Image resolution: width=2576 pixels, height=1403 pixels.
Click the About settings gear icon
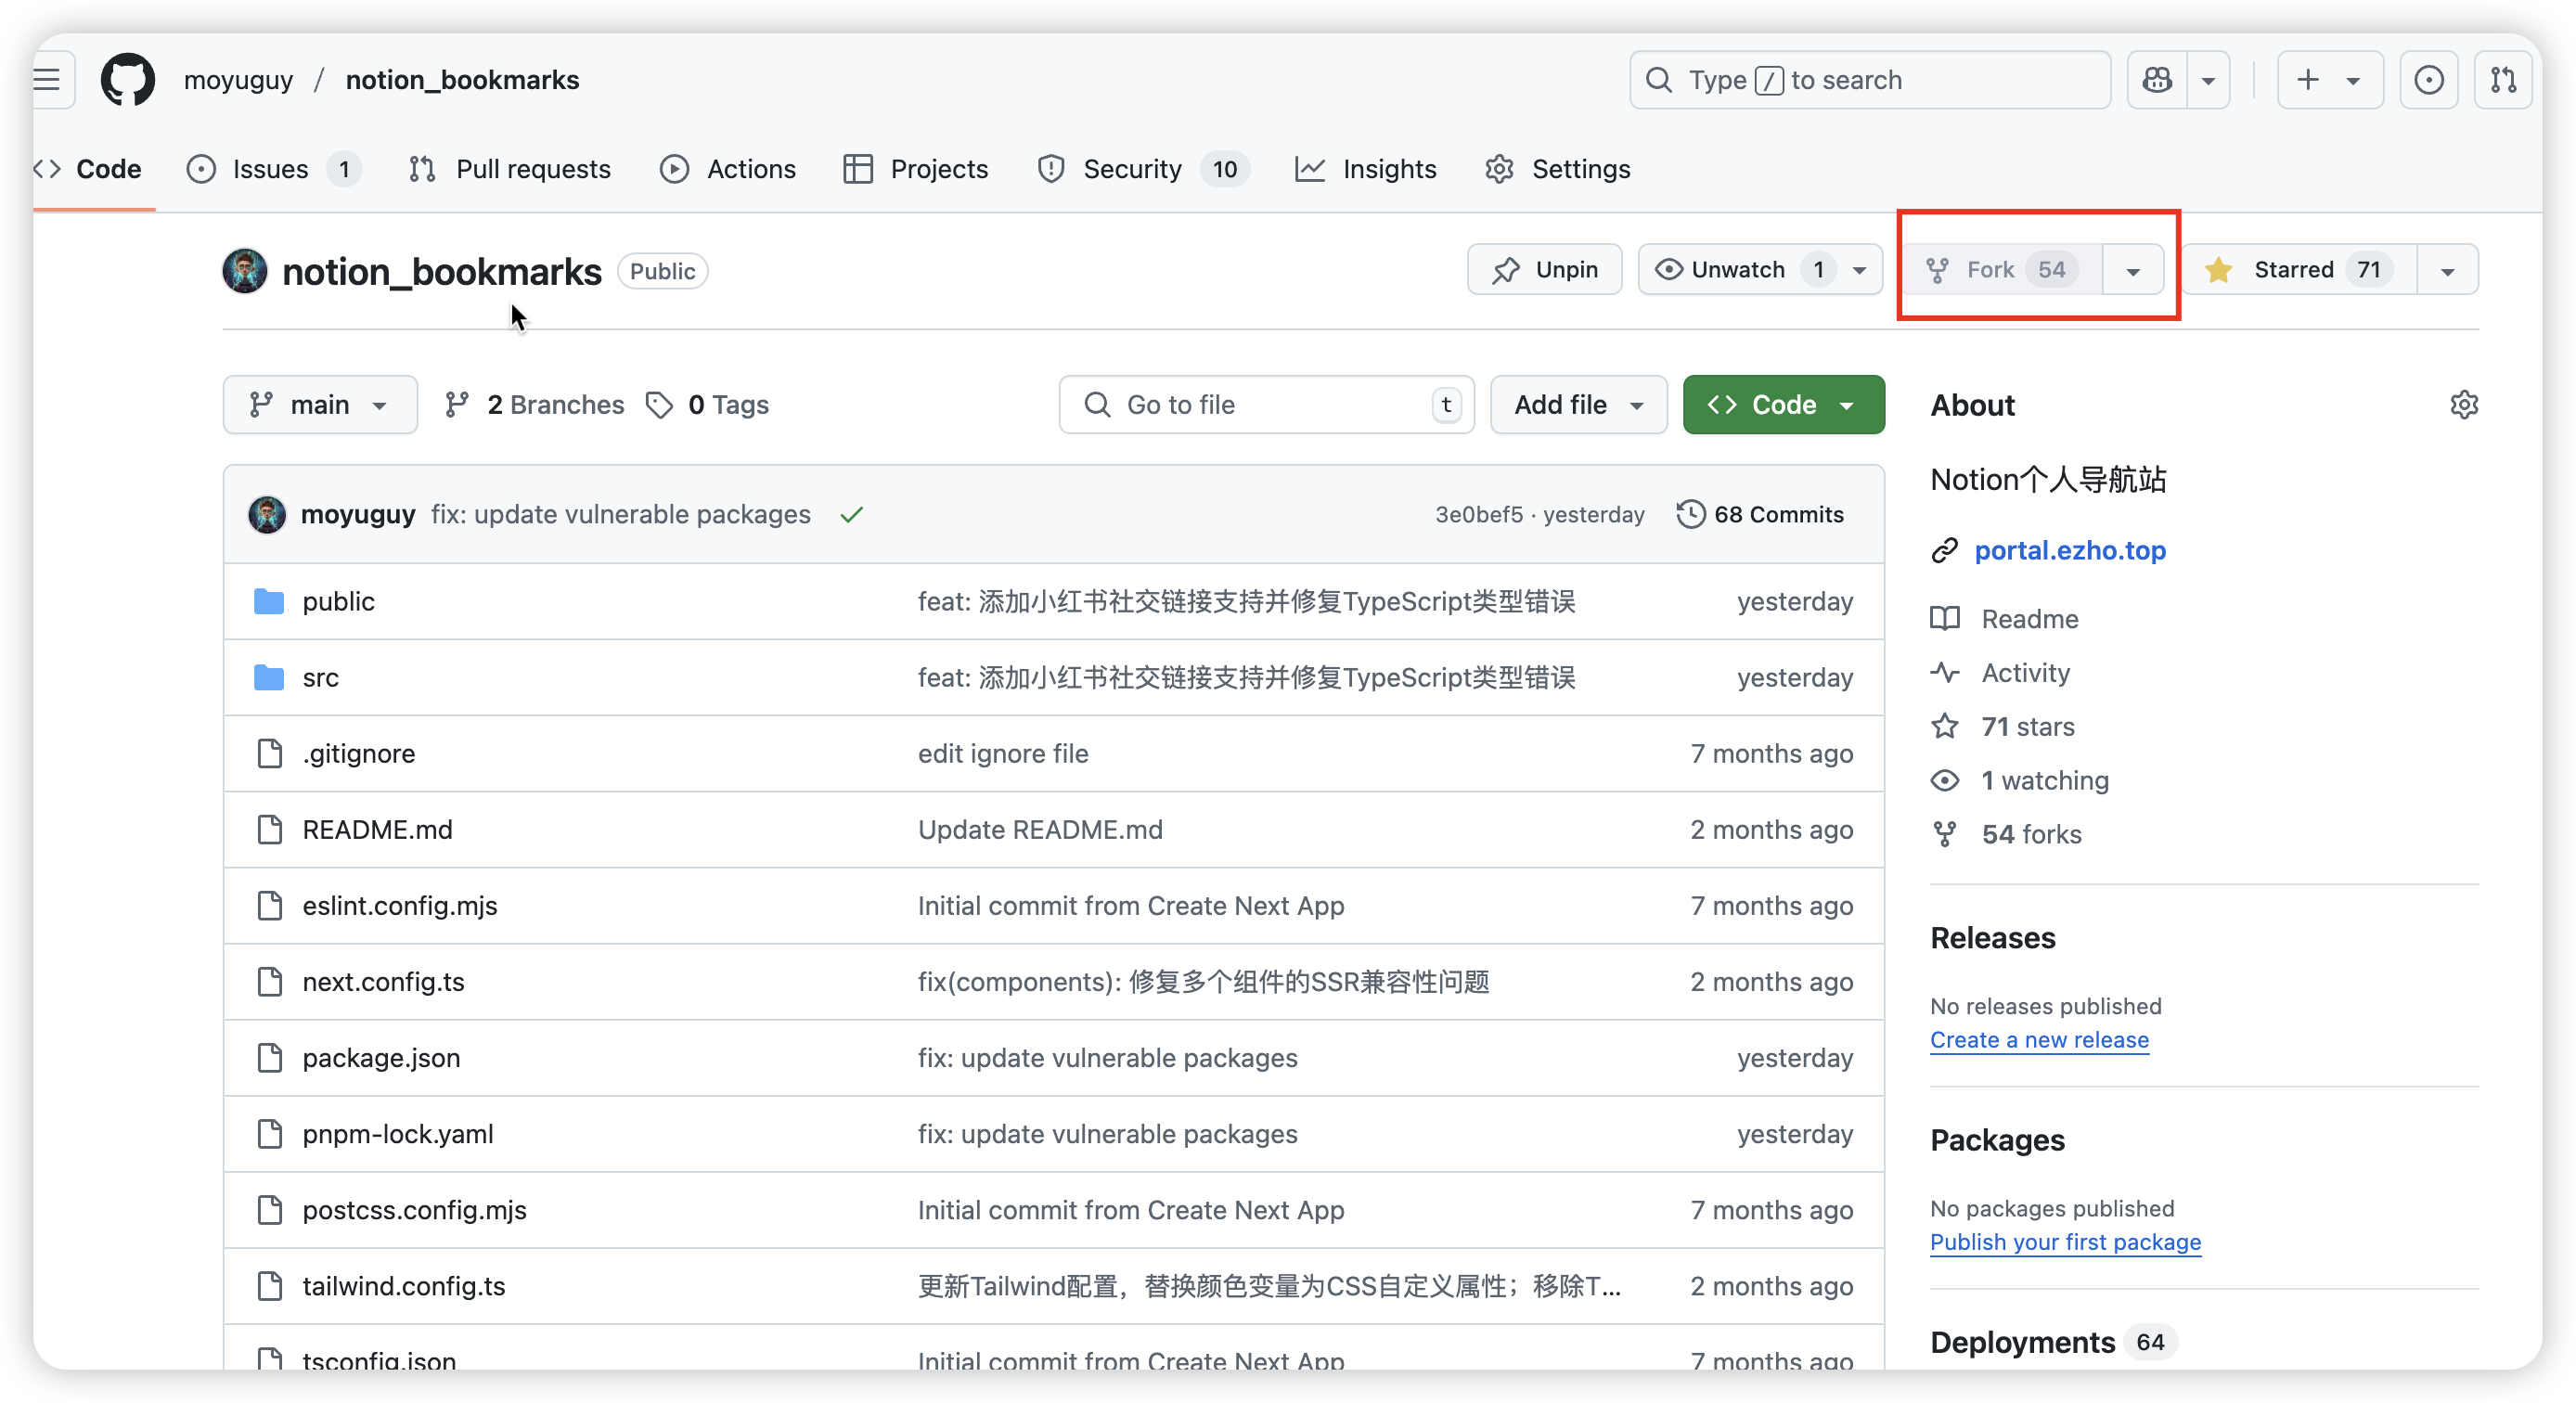[2464, 405]
